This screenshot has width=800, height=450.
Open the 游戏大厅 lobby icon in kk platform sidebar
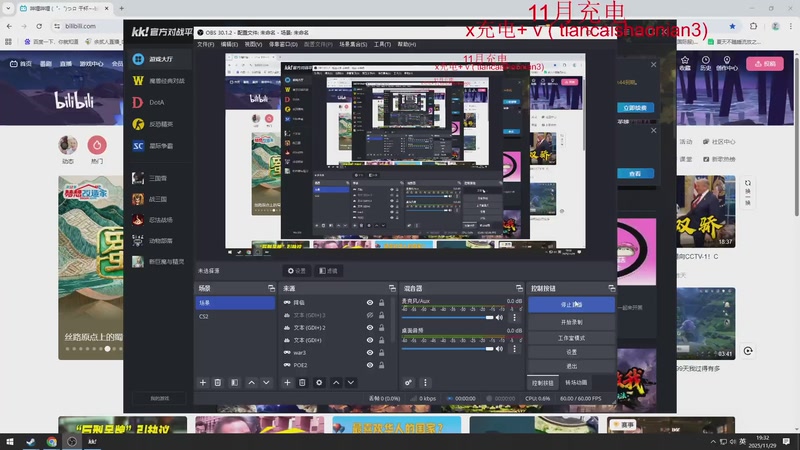(x=138, y=59)
